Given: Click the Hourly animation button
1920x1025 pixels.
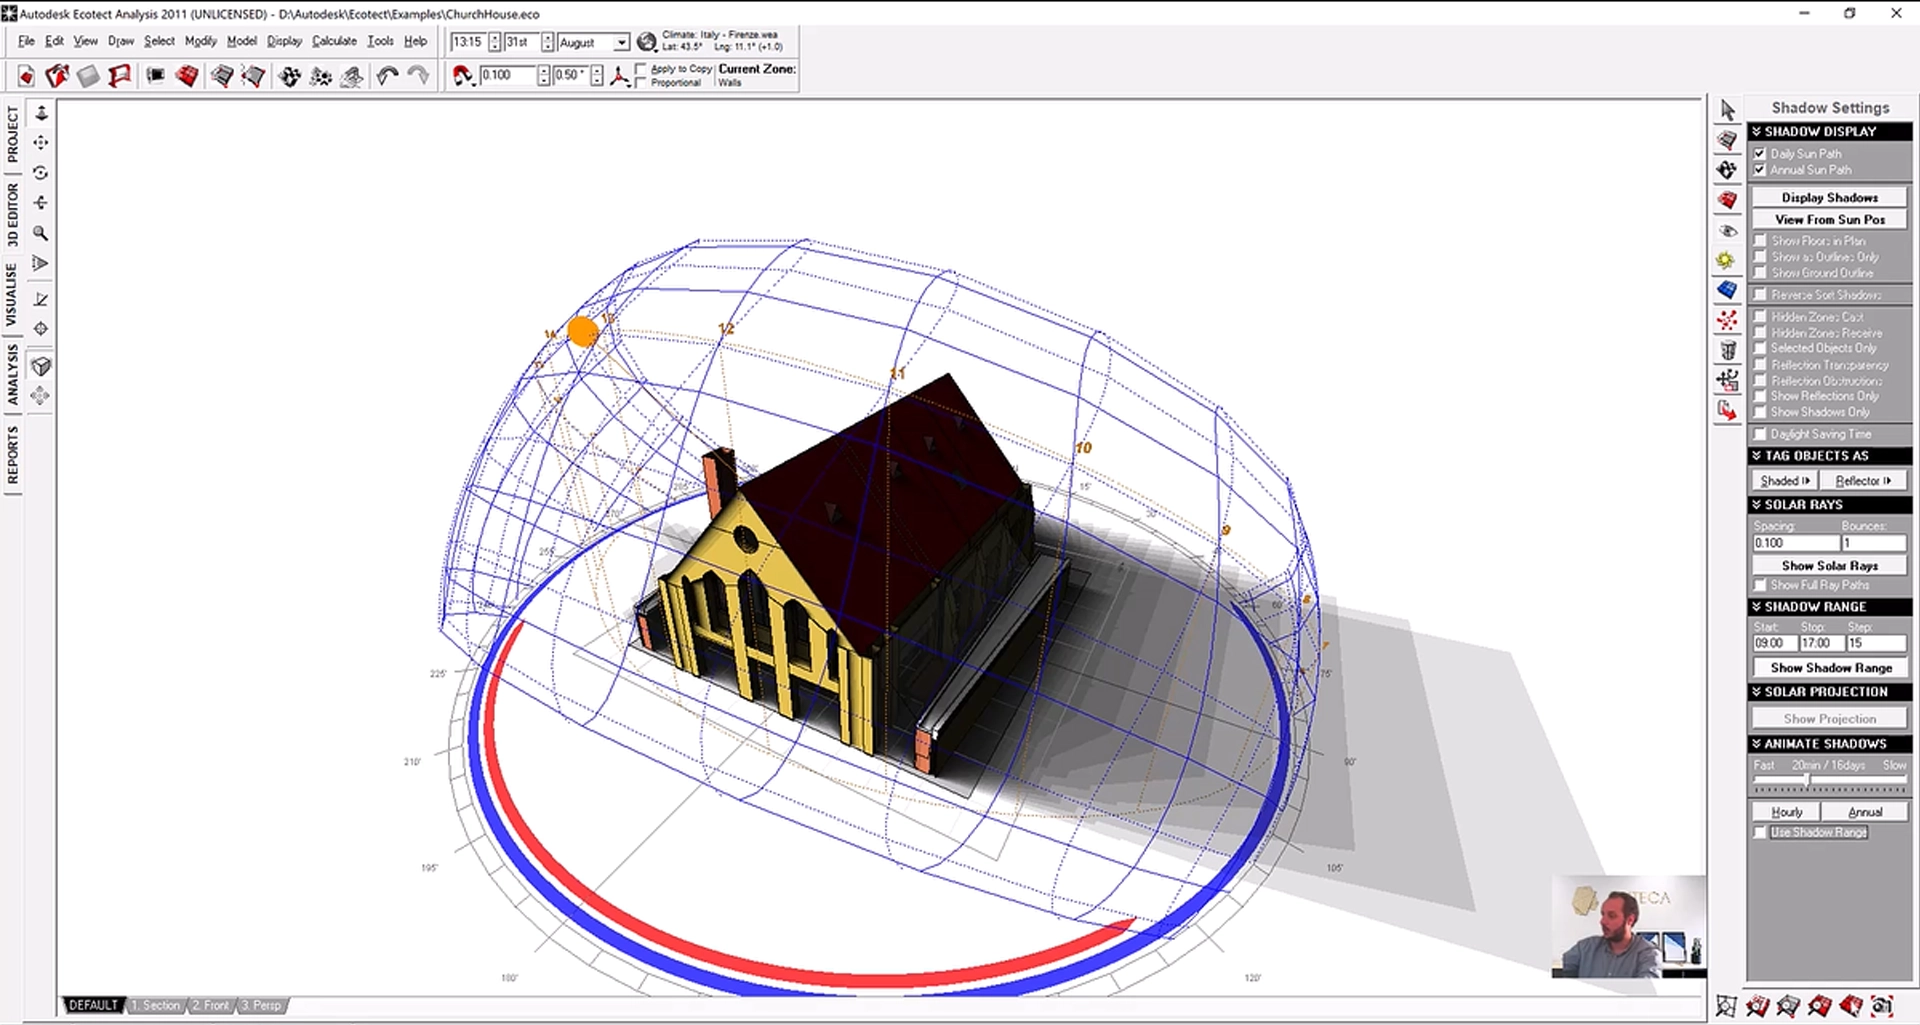Looking at the screenshot, I should [x=1786, y=812].
